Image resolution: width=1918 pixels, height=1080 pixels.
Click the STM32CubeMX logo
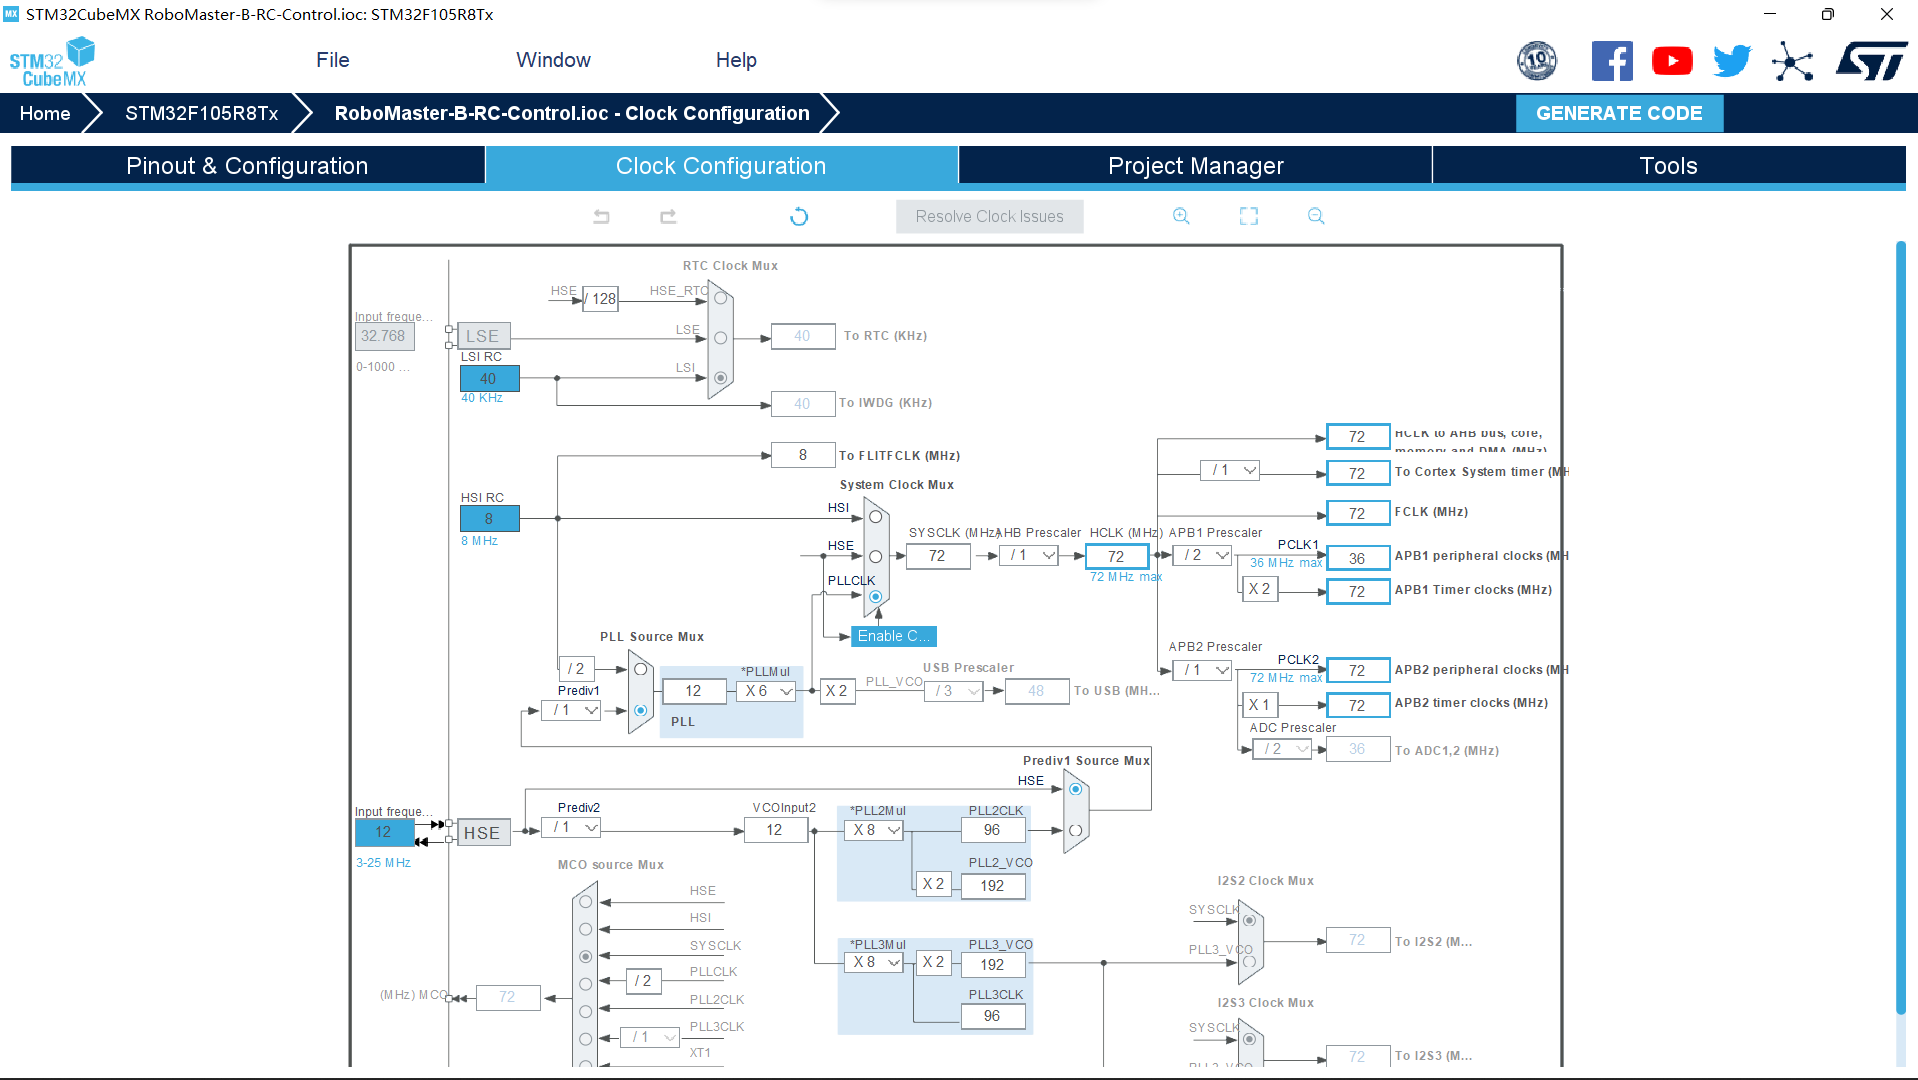click(52, 62)
